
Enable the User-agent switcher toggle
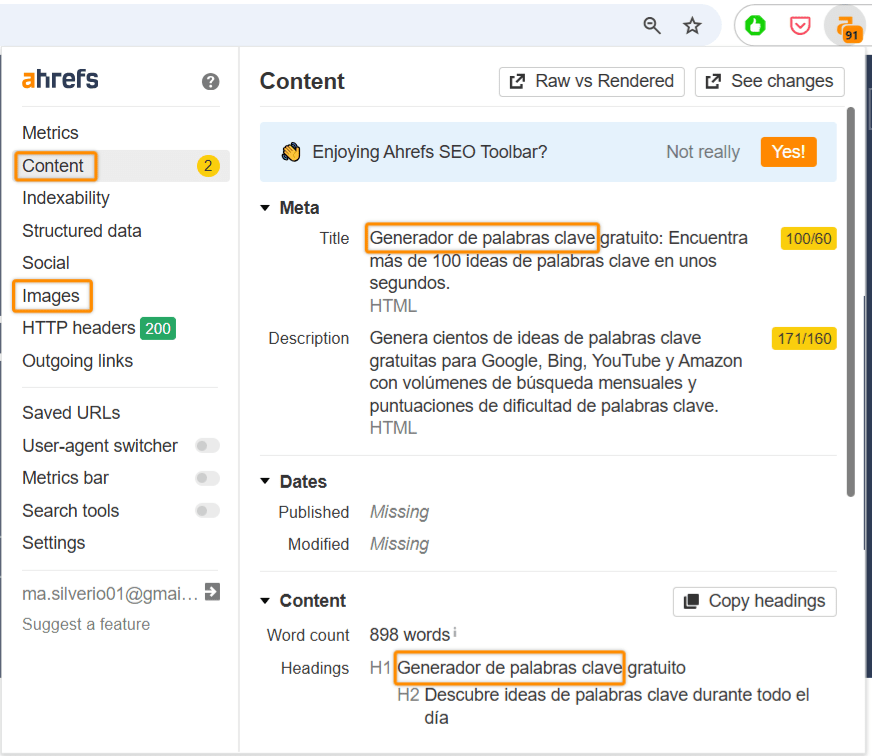[207, 445]
